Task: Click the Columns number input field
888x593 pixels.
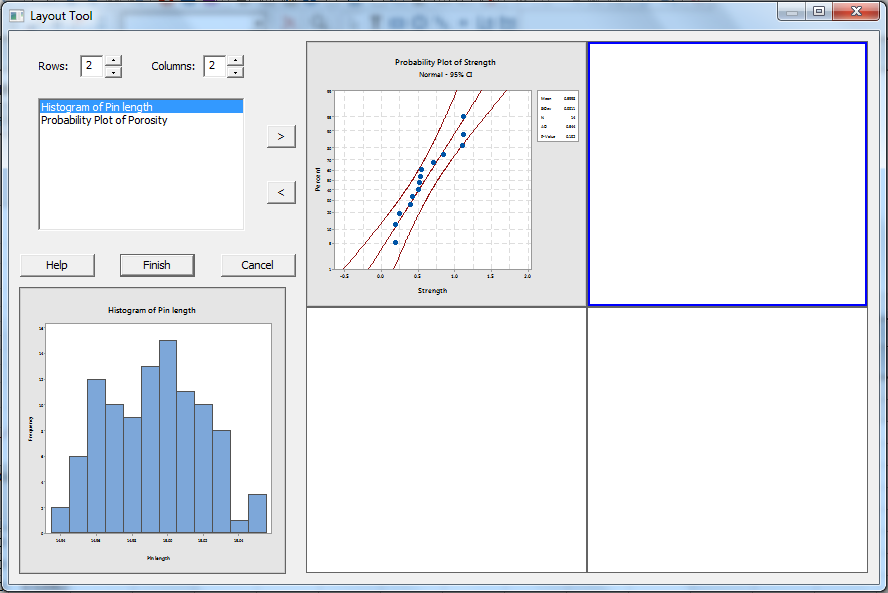Action: point(214,67)
